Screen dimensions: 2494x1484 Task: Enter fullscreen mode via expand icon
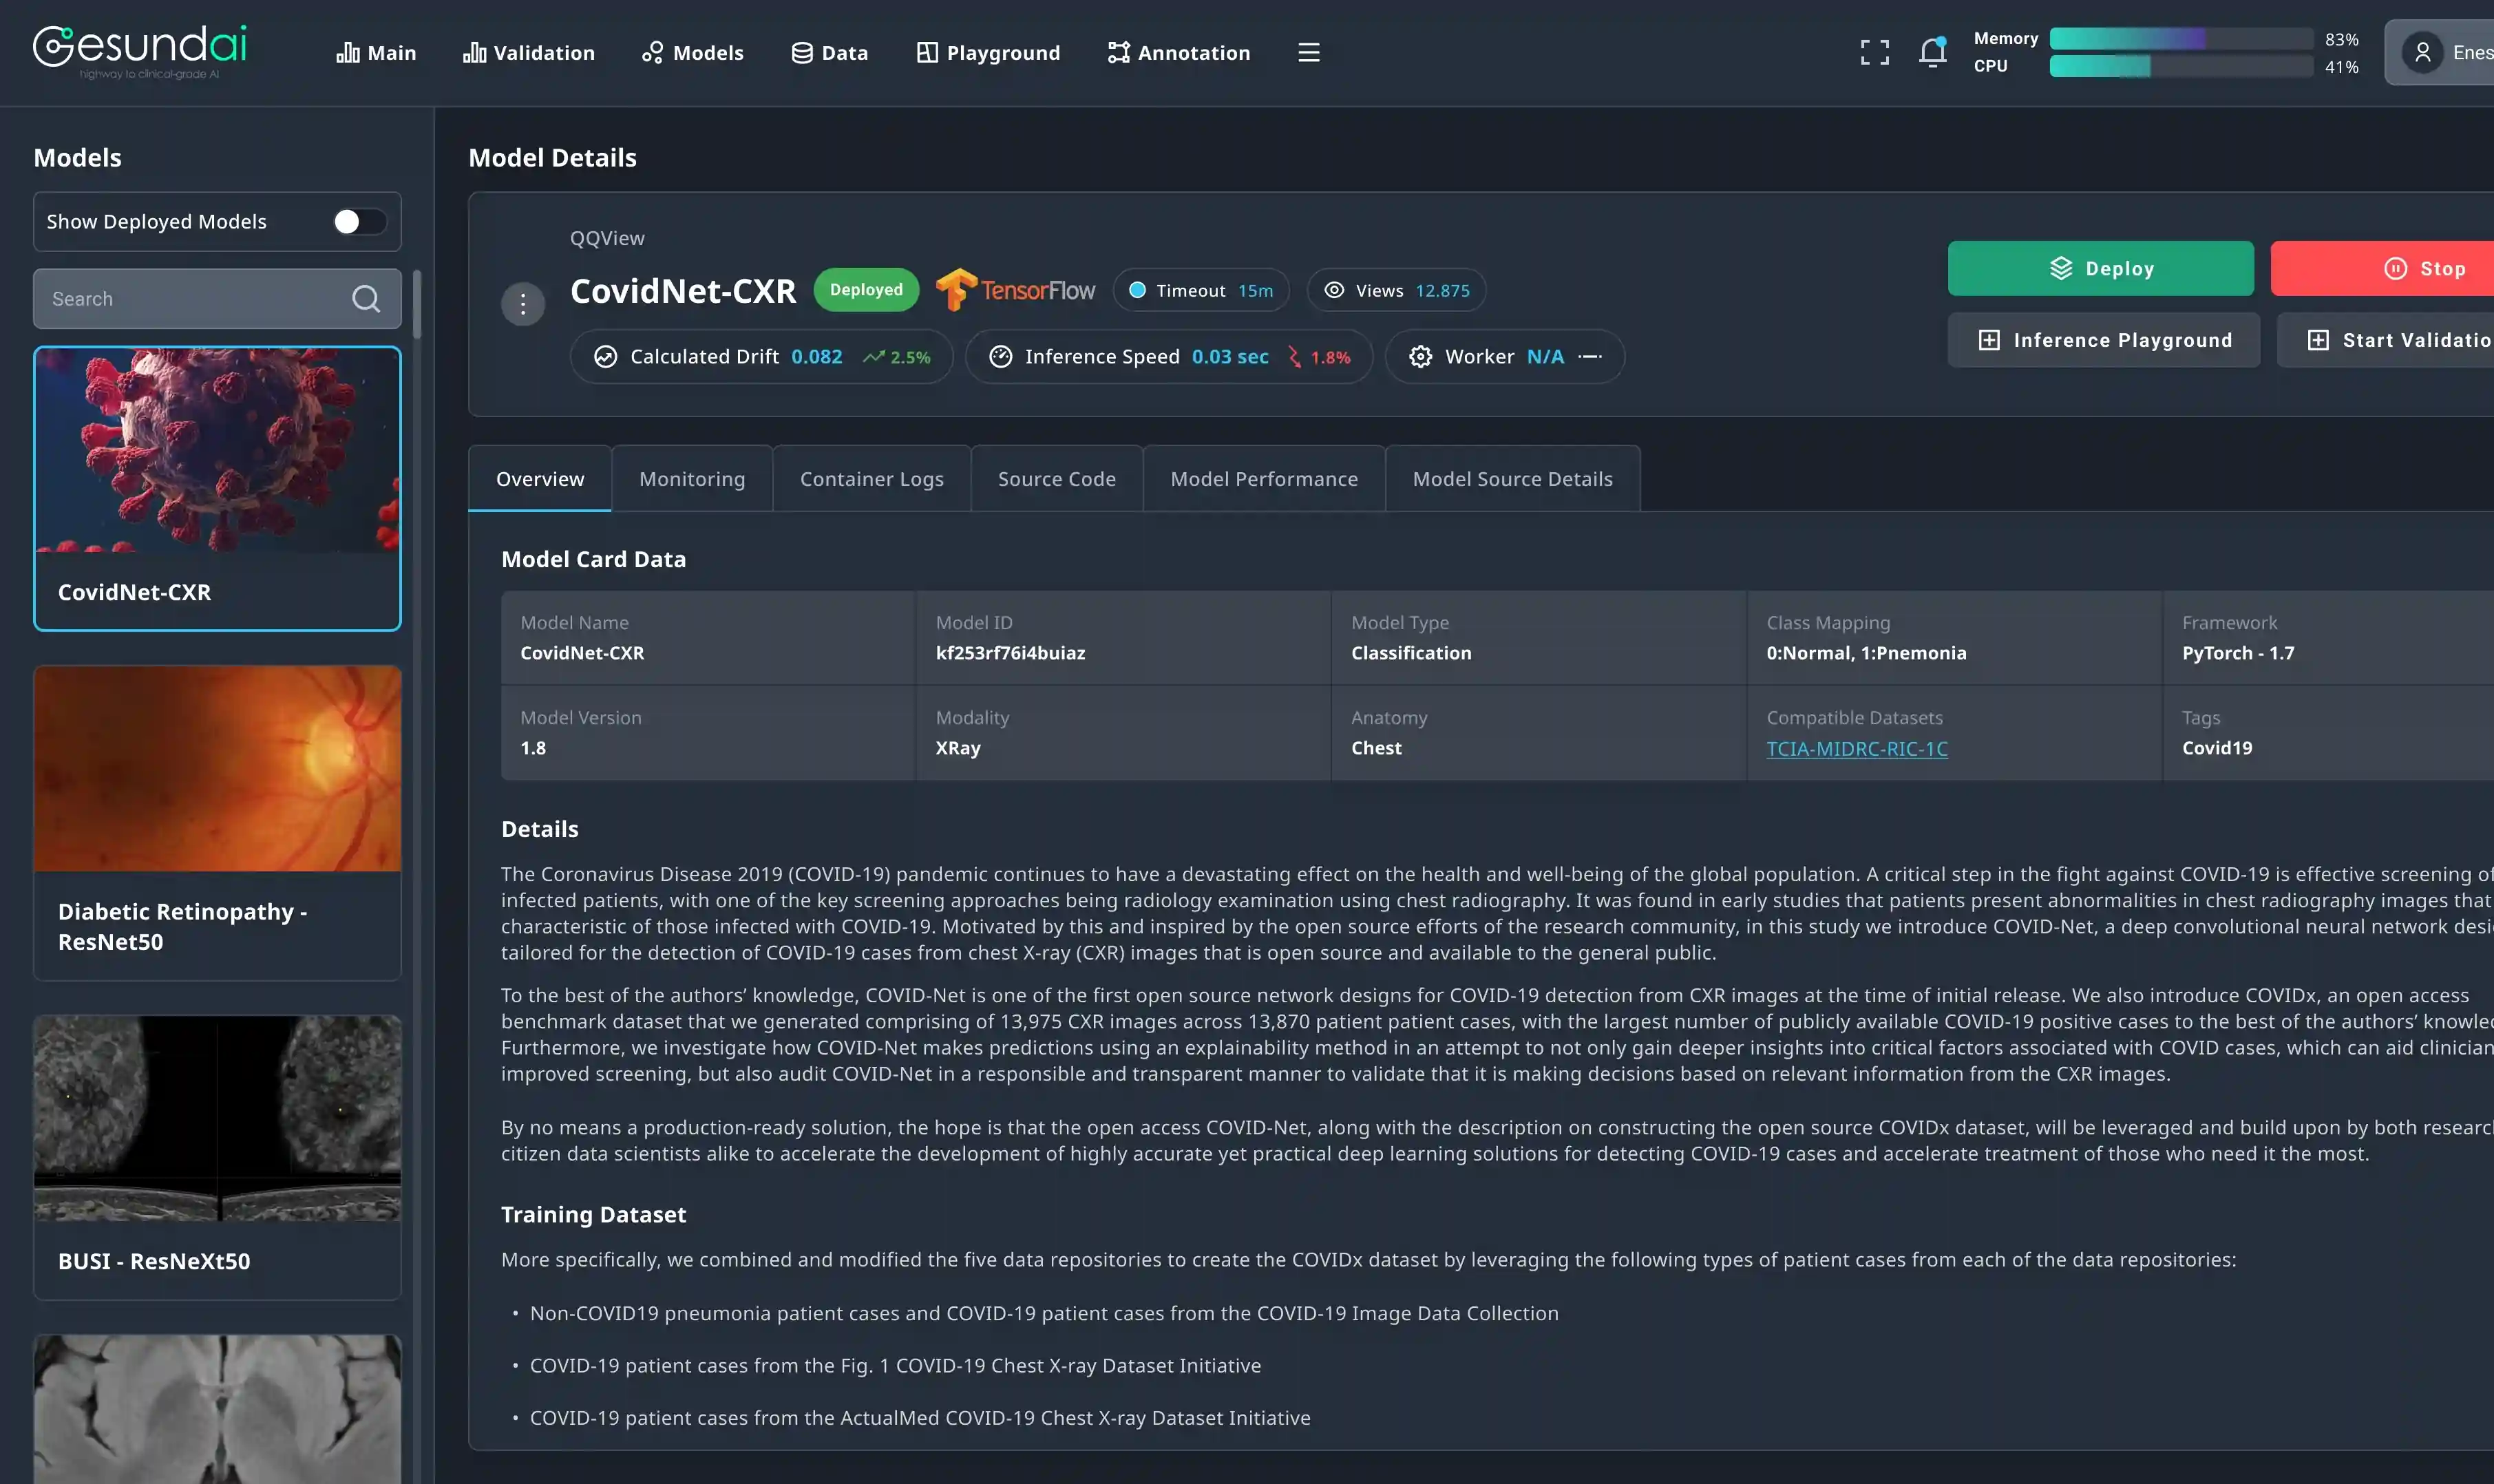[x=1874, y=52]
